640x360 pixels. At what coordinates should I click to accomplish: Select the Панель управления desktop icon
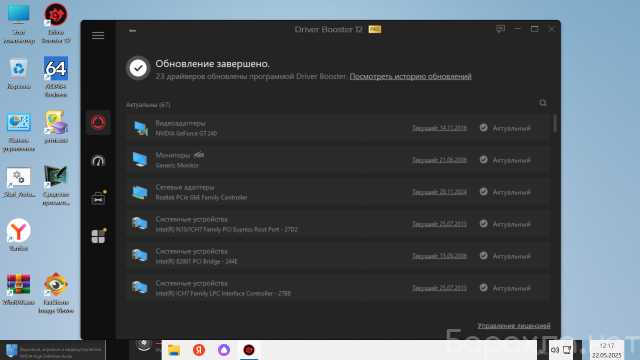coord(18,132)
